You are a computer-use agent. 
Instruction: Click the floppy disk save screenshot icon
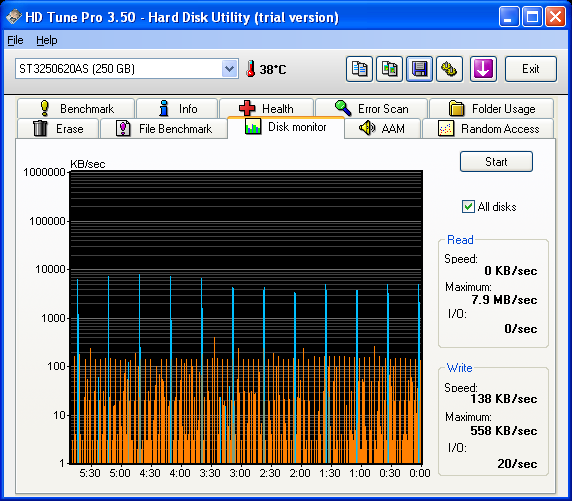[420, 69]
